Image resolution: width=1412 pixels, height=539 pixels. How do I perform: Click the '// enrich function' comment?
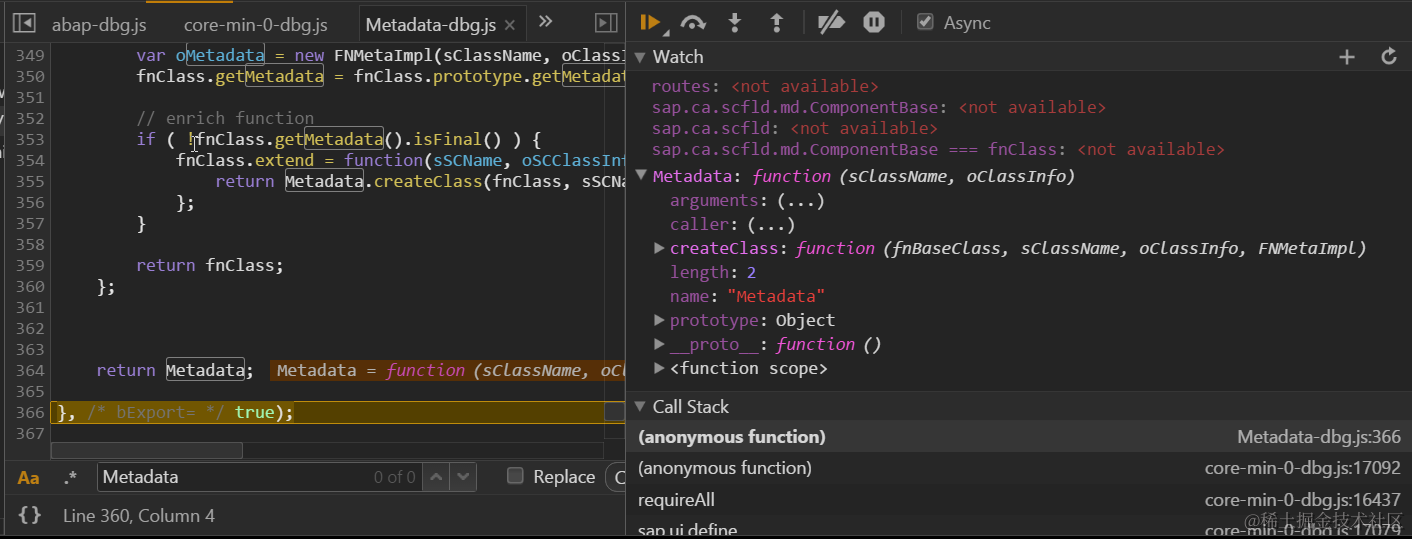pos(225,118)
